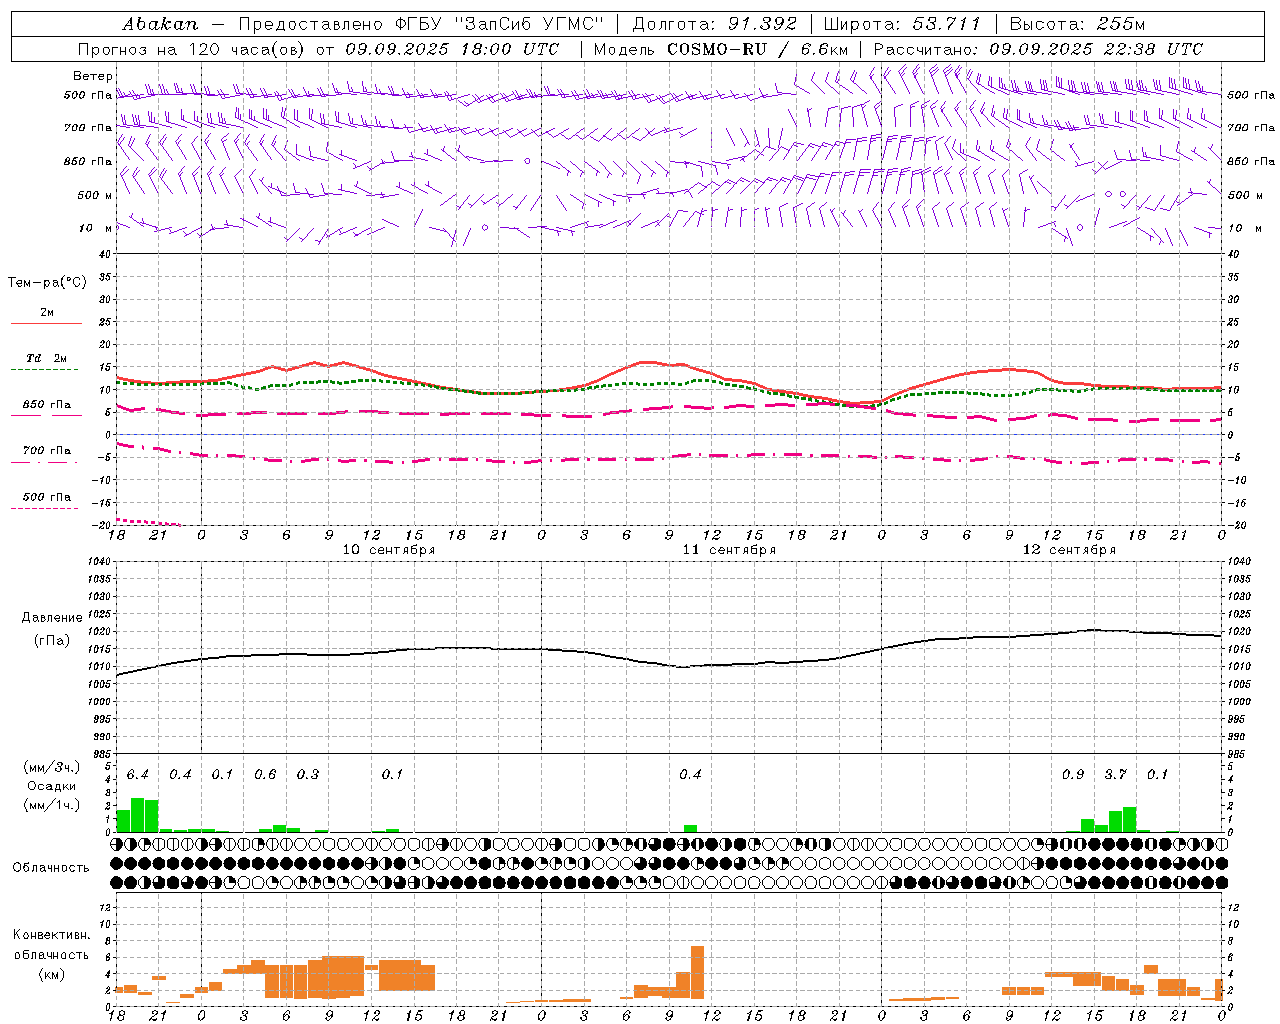Click the "10 сентября" date label

(388, 550)
